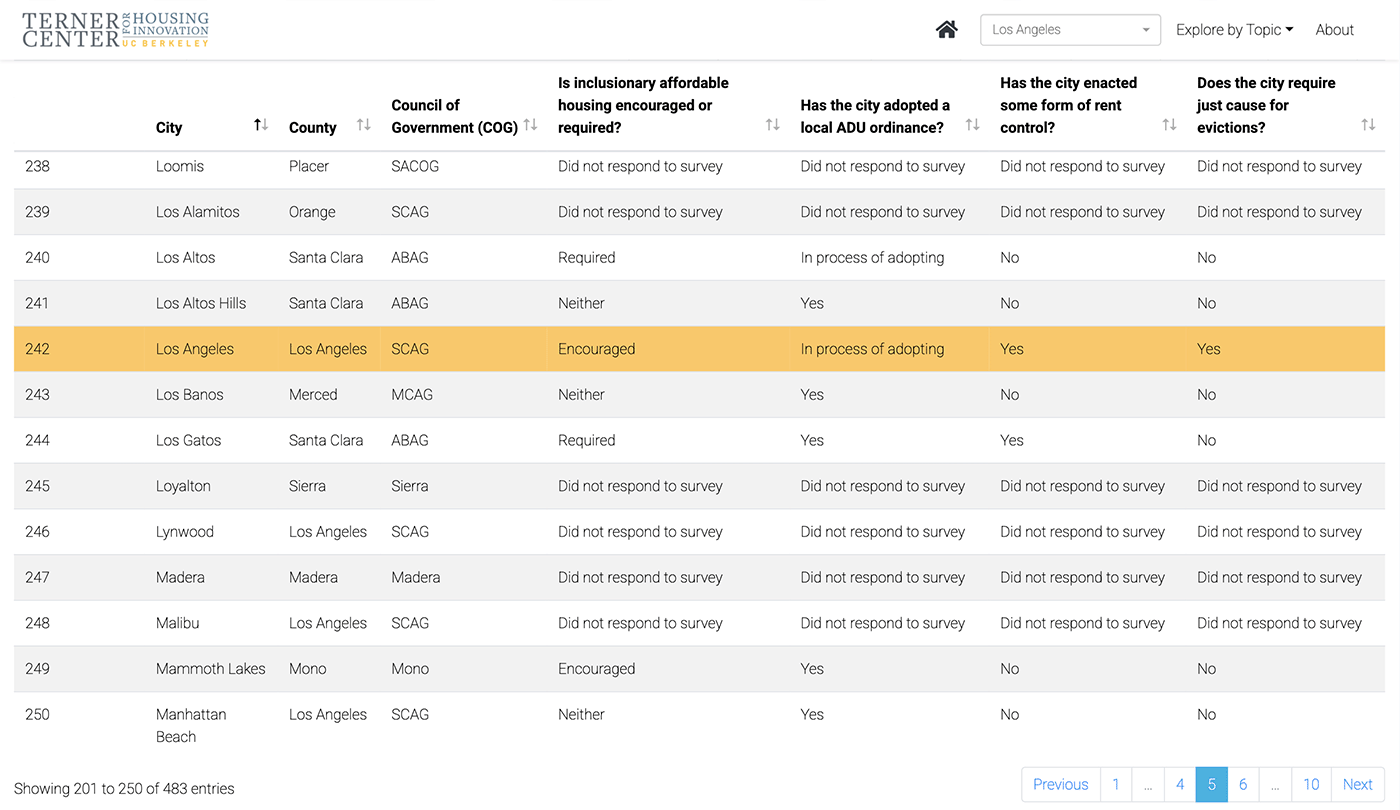Viewport: 1400px width, 810px height.
Task: Click the Terner Center UC Berkeley logo
Action: pyautogui.click(x=115, y=29)
